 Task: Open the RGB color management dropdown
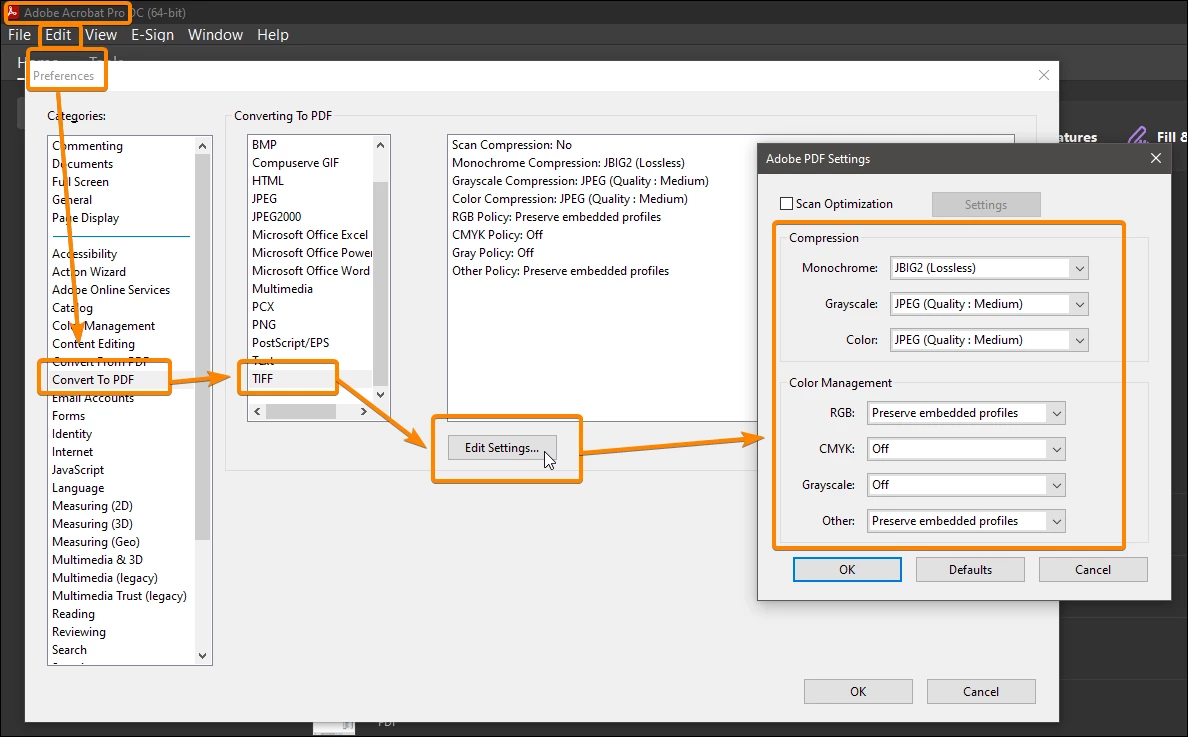pyautogui.click(x=966, y=413)
